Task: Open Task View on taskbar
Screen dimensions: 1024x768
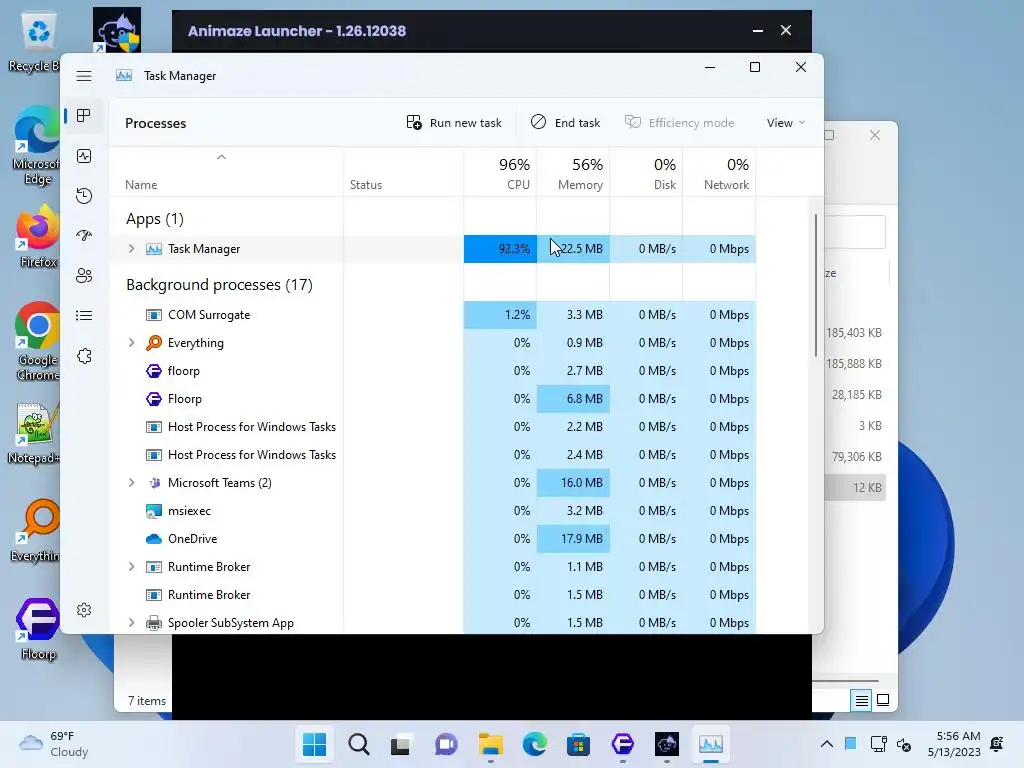Action: click(x=402, y=744)
